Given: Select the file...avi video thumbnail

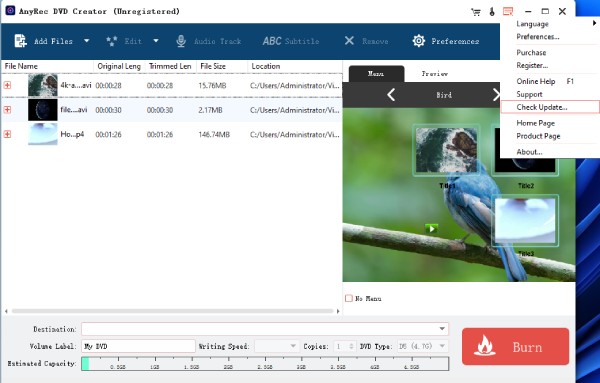Looking at the screenshot, I should pos(43,110).
